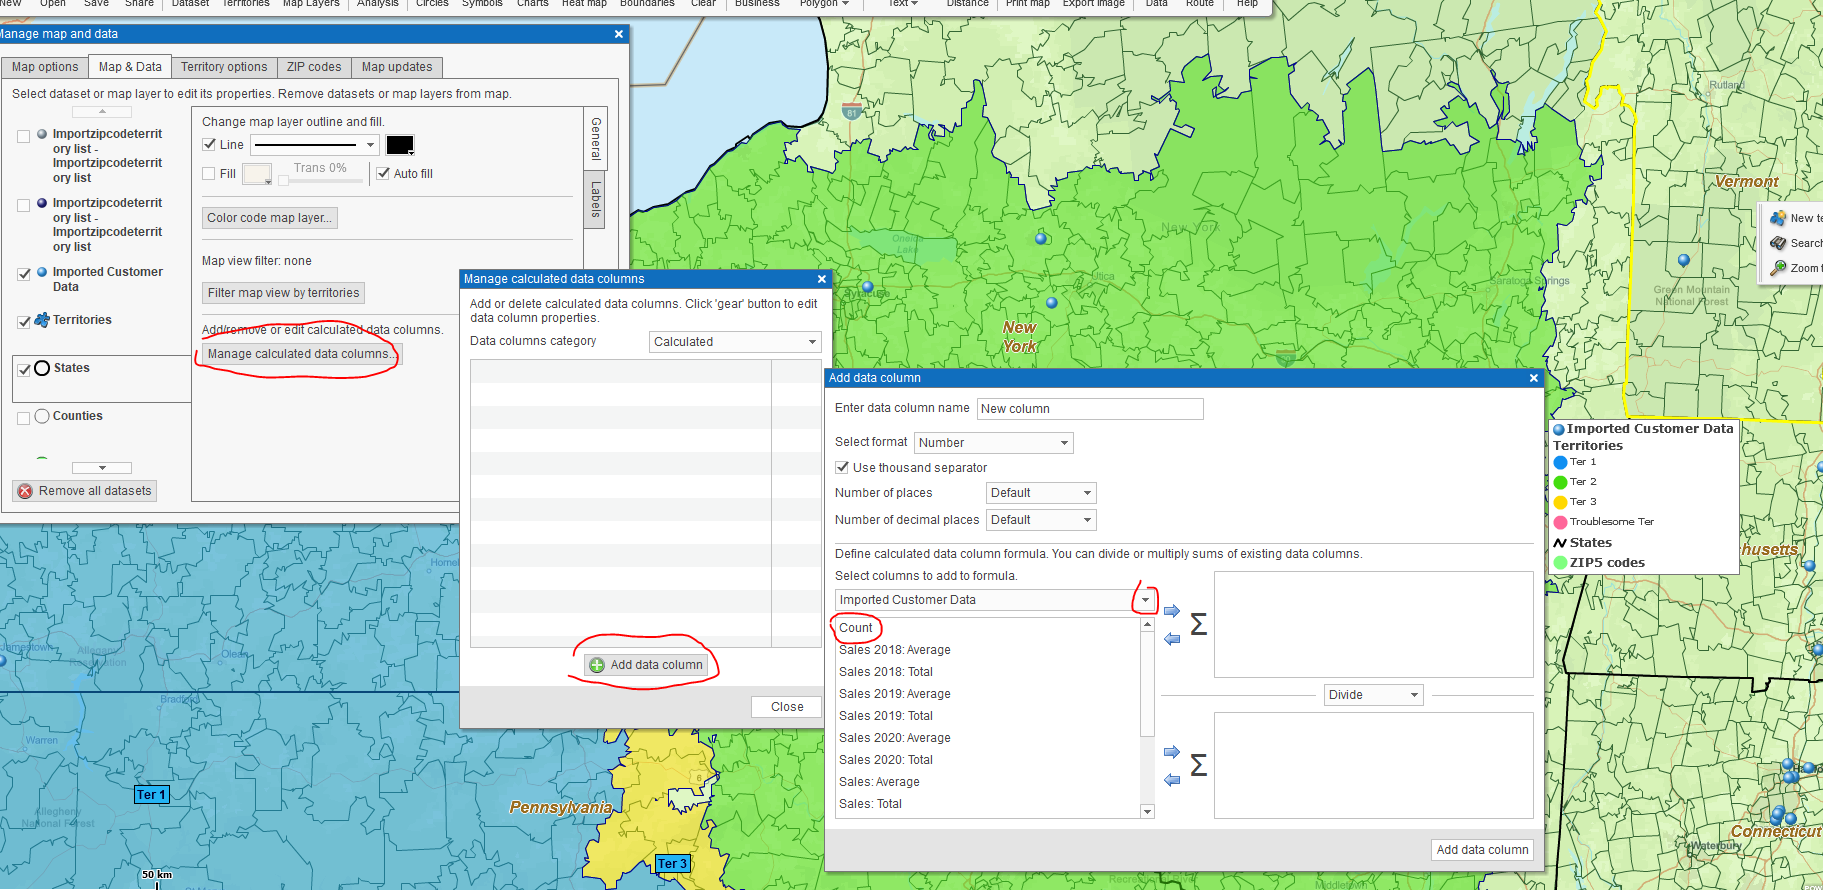1823x890 pixels.
Task: Click the Ter 2 green legend dot
Action: (1560, 482)
